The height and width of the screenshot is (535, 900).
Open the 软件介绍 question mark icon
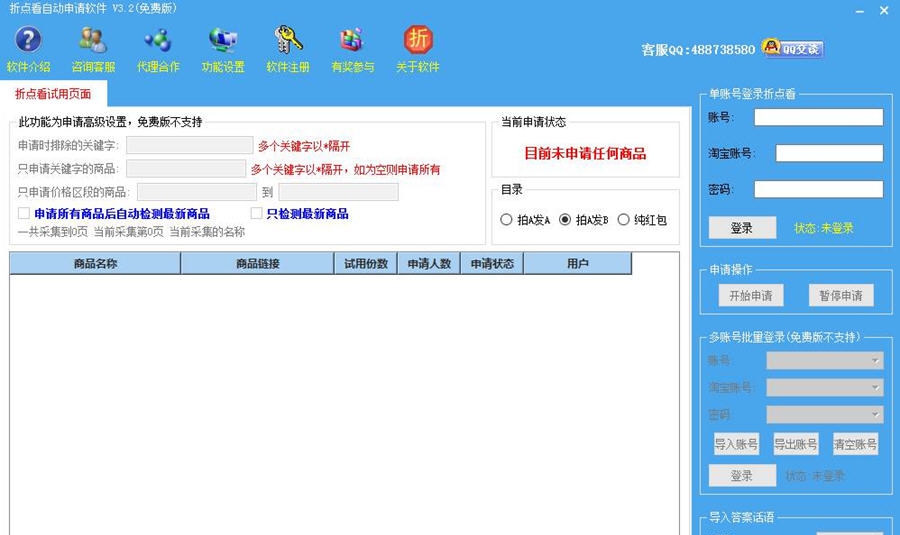28,40
